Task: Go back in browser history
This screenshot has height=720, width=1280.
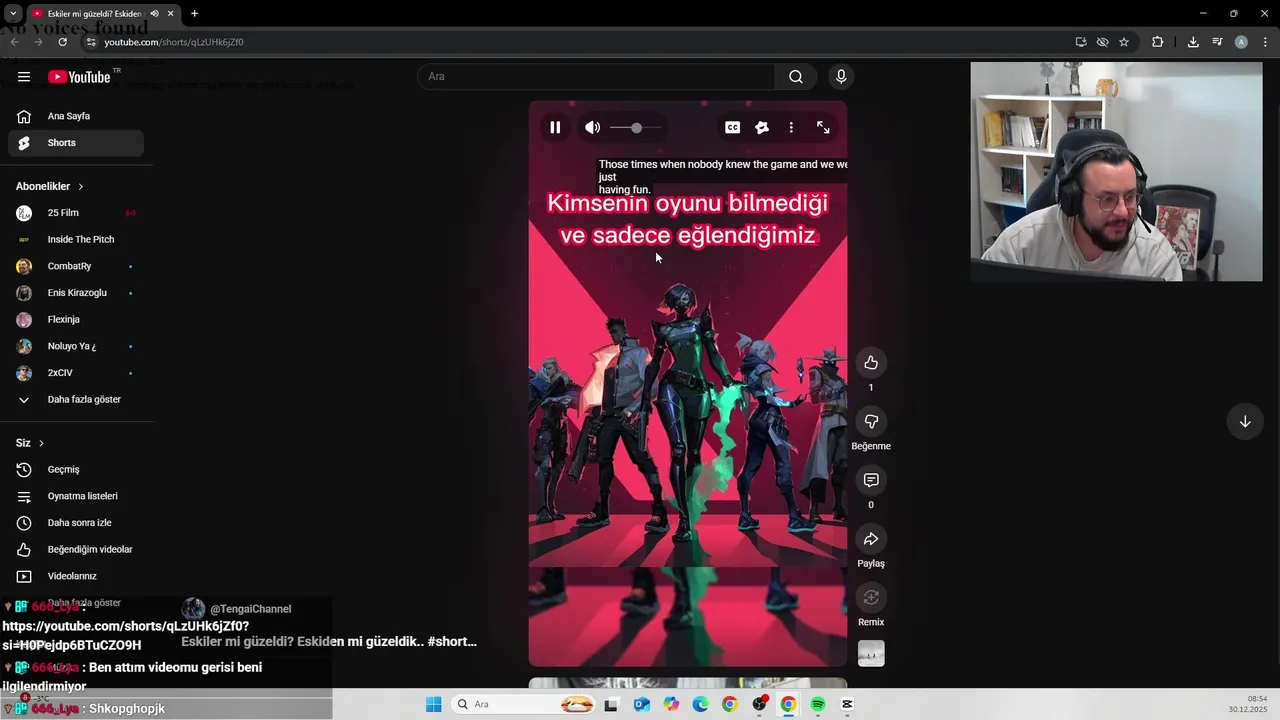Action: (14, 42)
